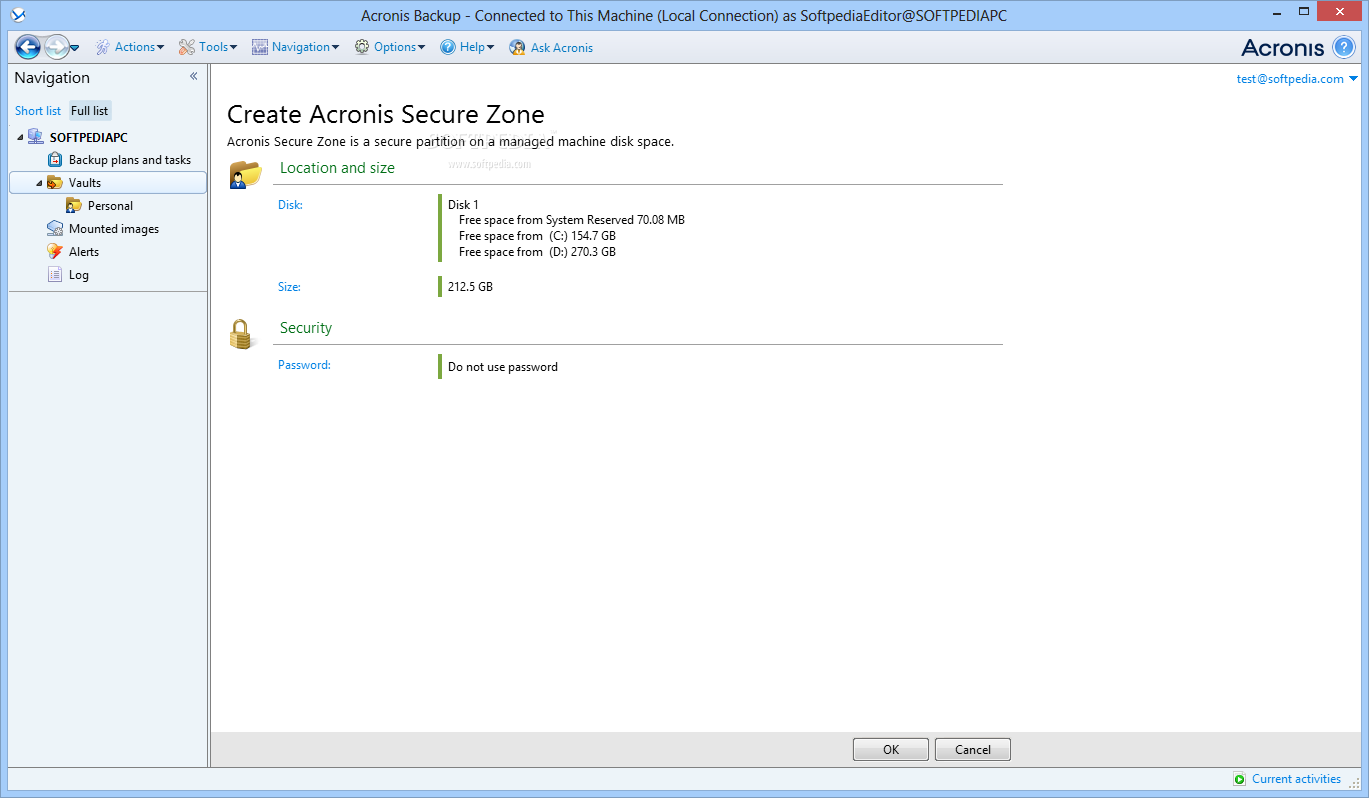Open the Personal vault
Screen dimensions: 1369x798
[x=110, y=206]
